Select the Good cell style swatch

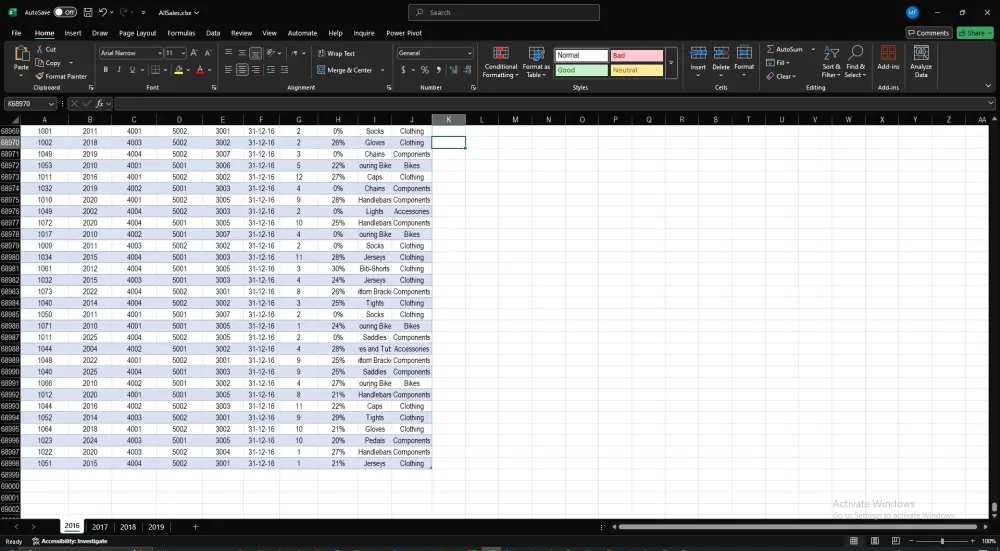pyautogui.click(x=581, y=70)
